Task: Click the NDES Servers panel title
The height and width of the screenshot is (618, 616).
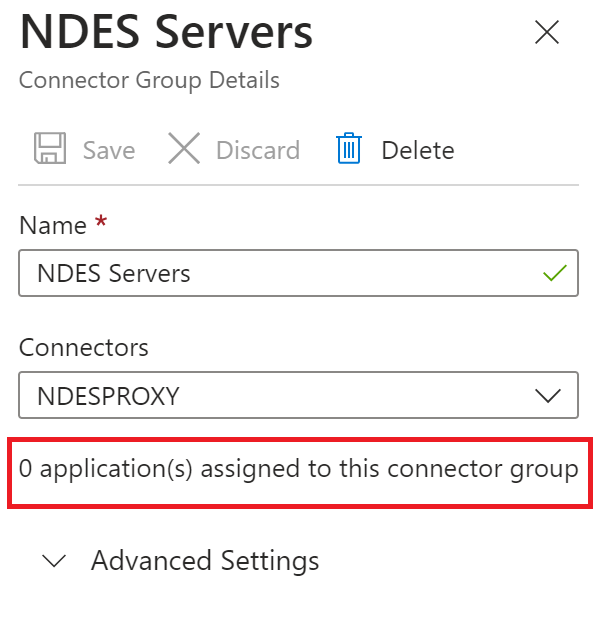Action: pos(166,32)
